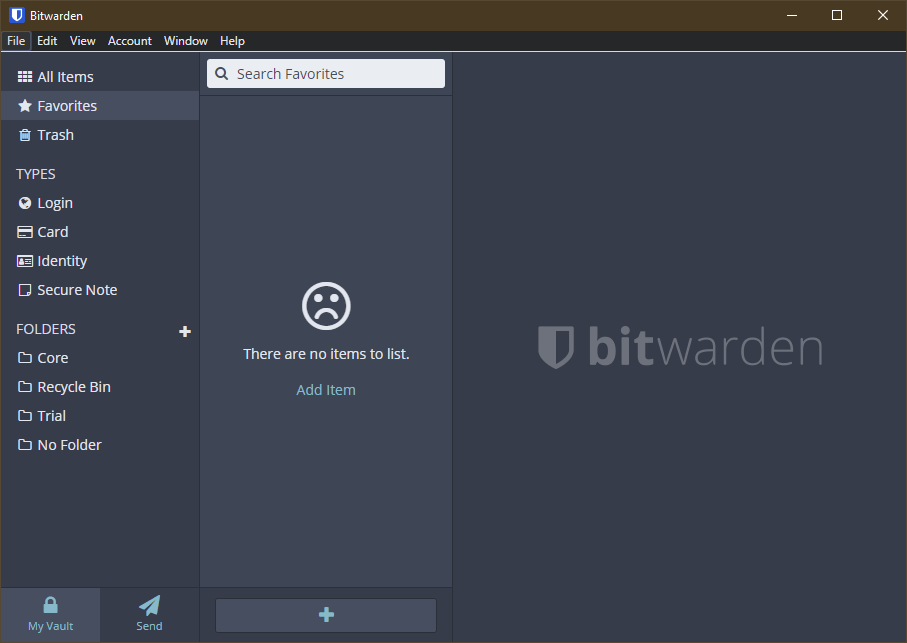Click the plus button below the item list

point(326,615)
